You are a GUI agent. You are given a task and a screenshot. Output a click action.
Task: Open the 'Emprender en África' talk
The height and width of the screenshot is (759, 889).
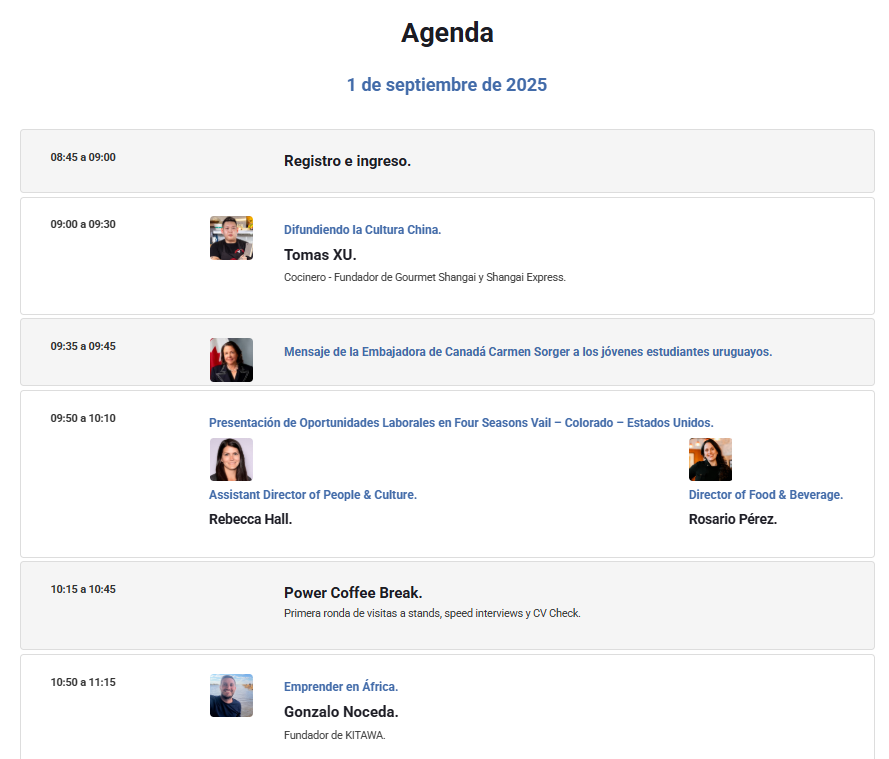coord(341,686)
